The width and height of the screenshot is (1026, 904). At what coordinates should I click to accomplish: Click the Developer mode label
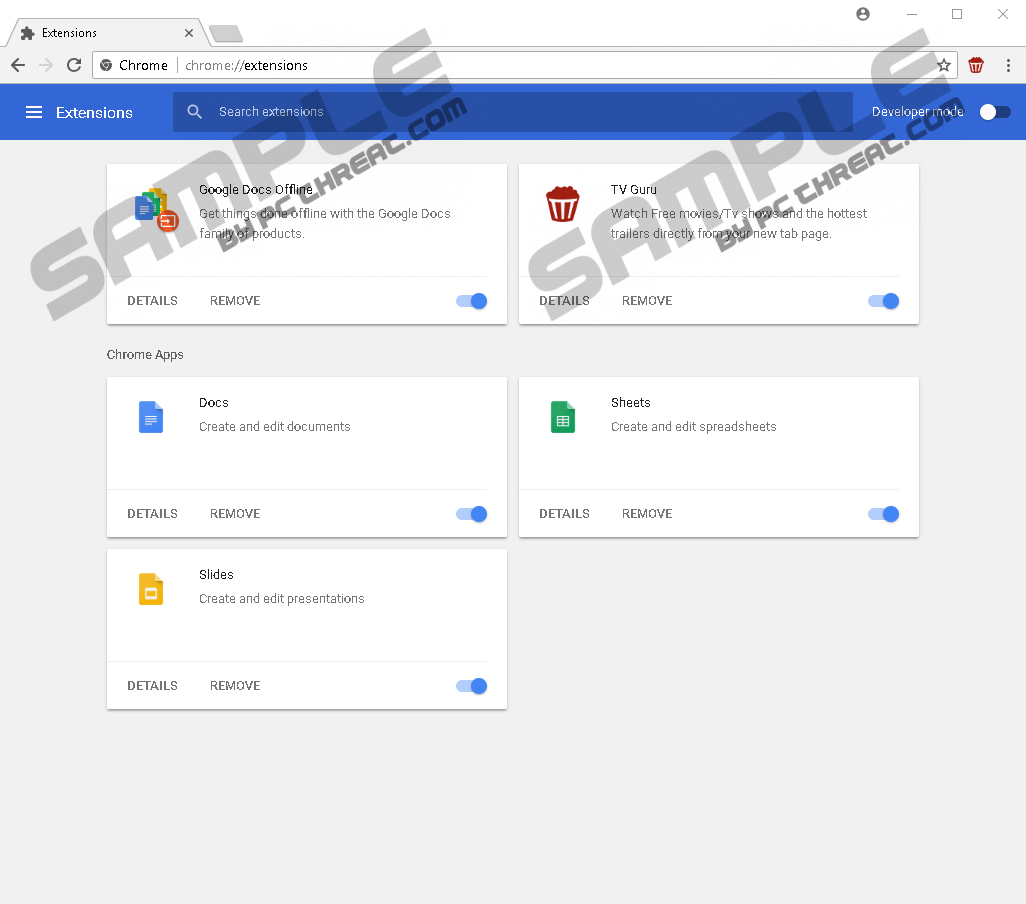[917, 112]
